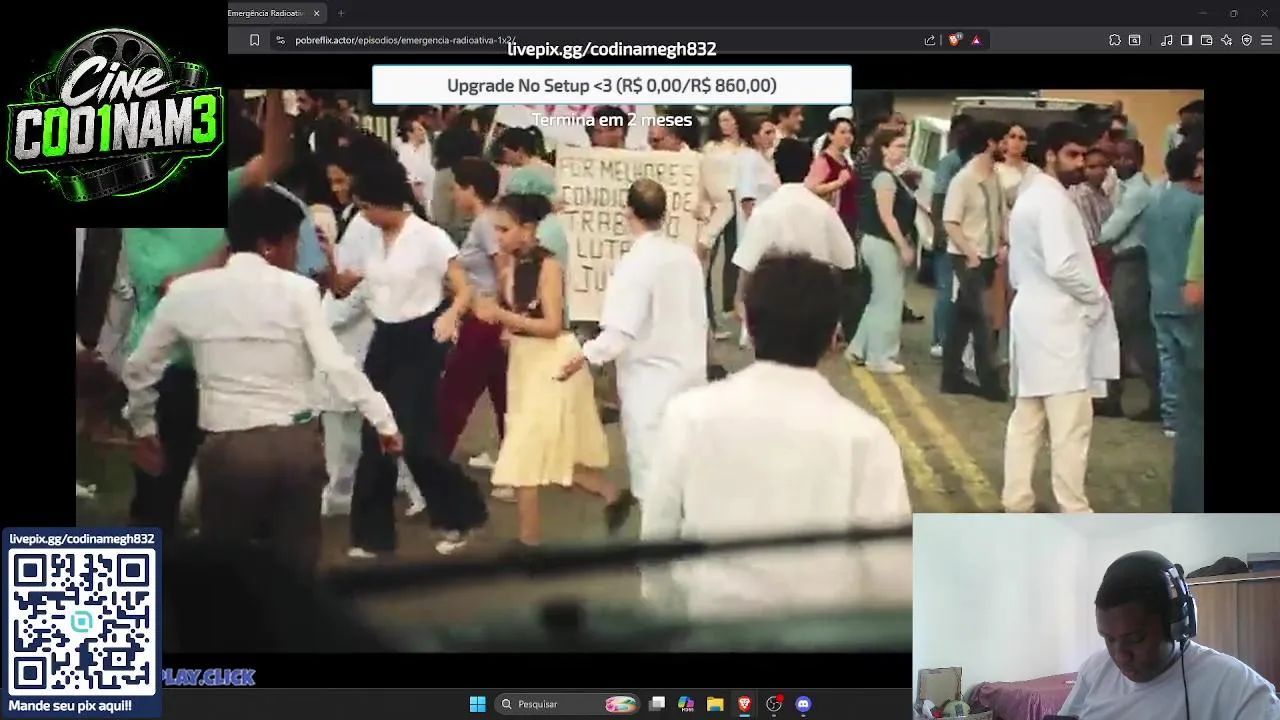Open File Explorer from the taskbar
Screen dimensions: 1280x720
[715, 704]
